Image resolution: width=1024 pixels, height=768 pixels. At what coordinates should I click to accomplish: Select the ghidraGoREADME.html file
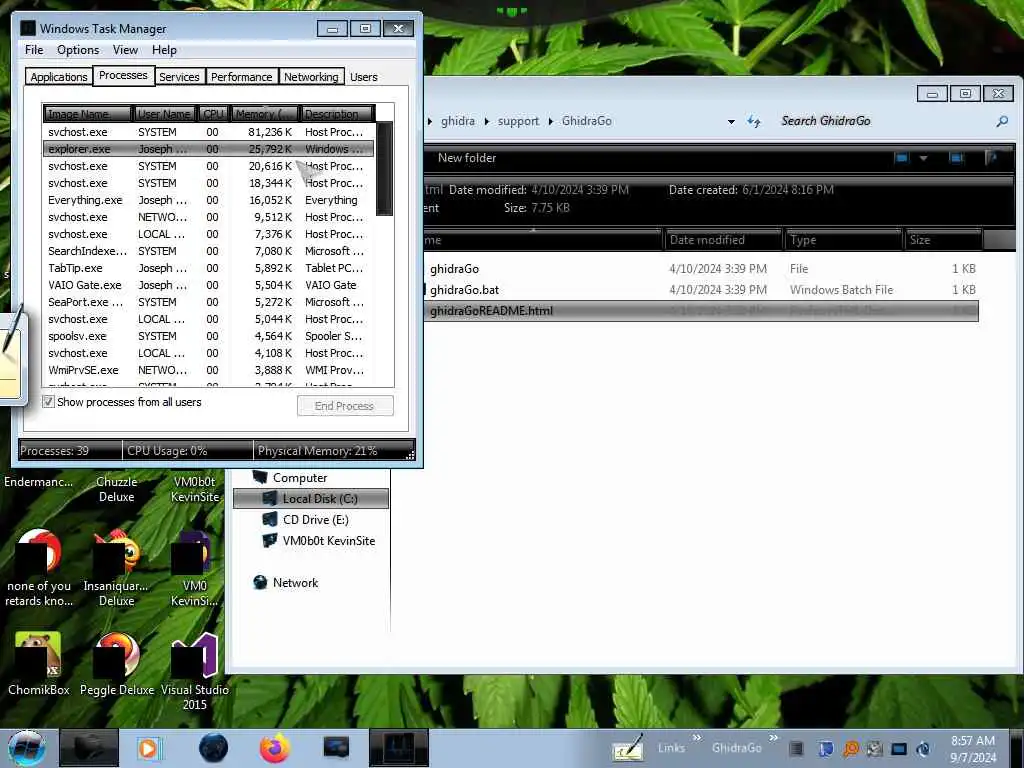pyautogui.click(x=701, y=310)
